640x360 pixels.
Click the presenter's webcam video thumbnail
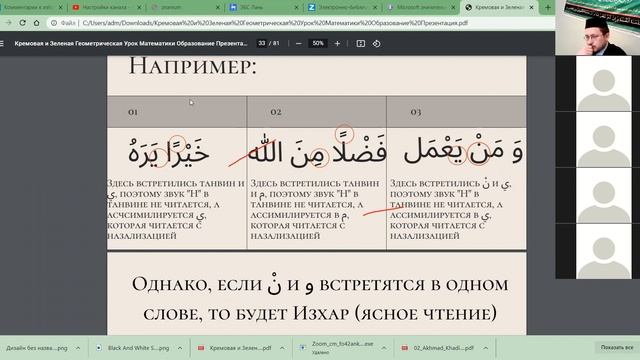point(597,28)
